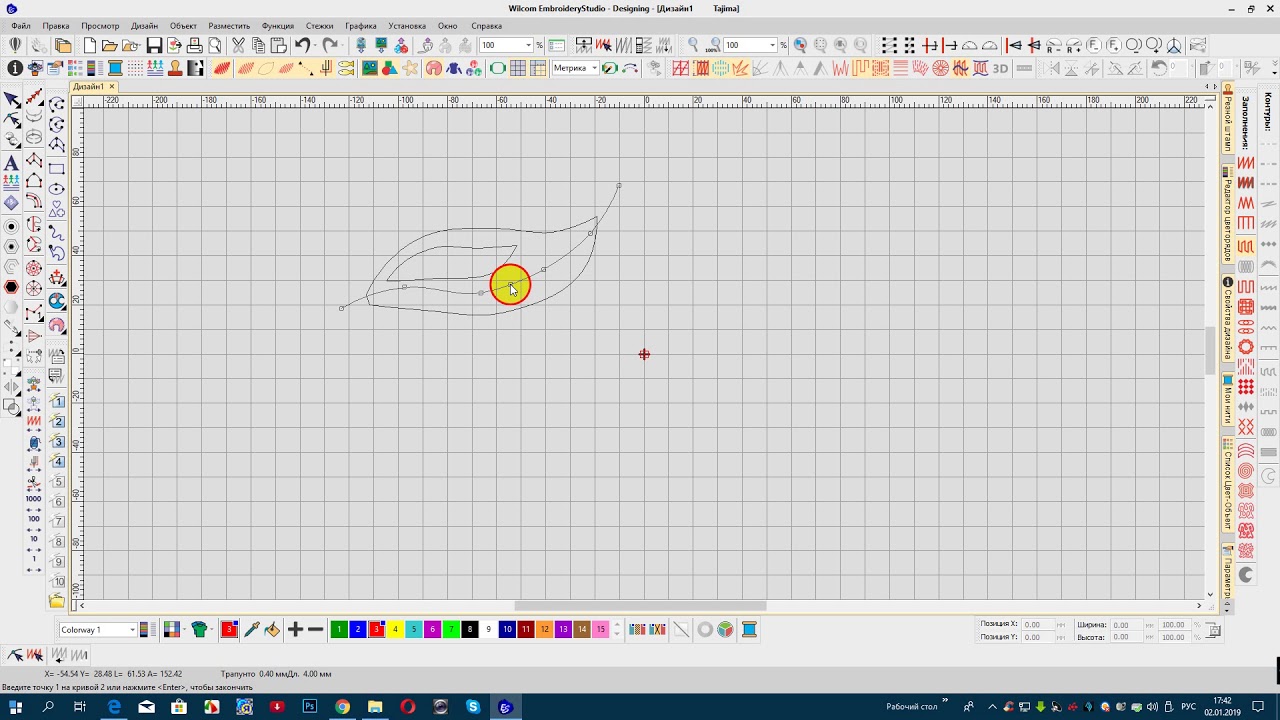This screenshot has height=720, width=1280.
Task: Click the Copy icon
Action: click(x=258, y=46)
